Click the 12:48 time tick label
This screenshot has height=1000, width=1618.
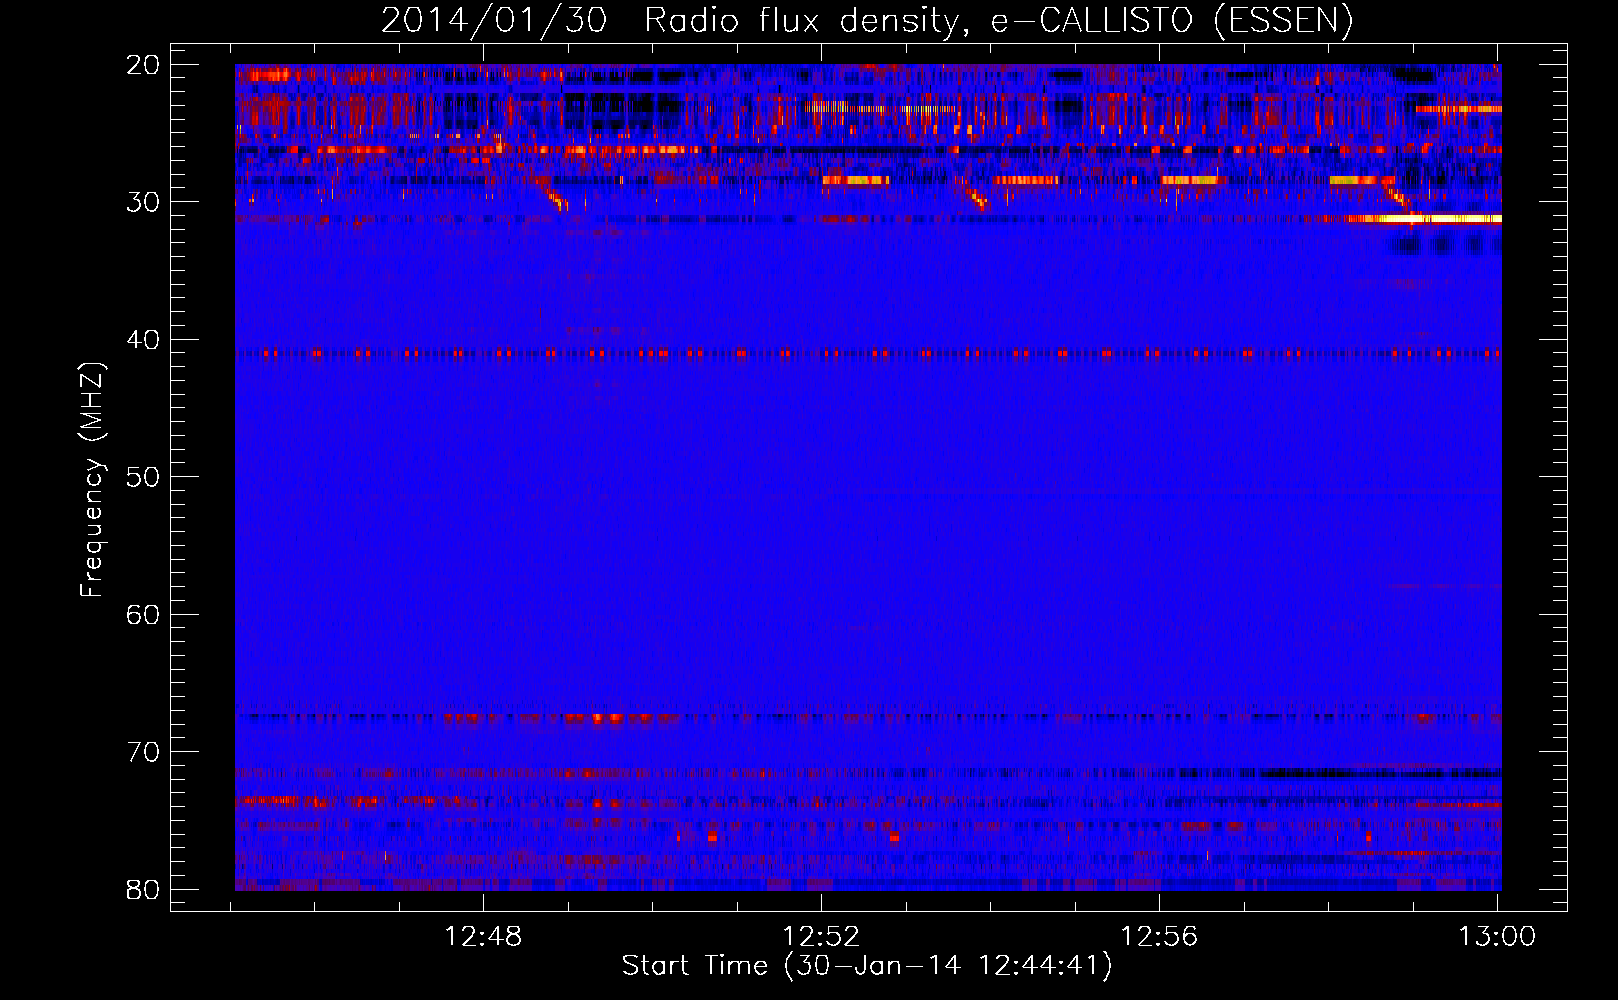coord(483,937)
